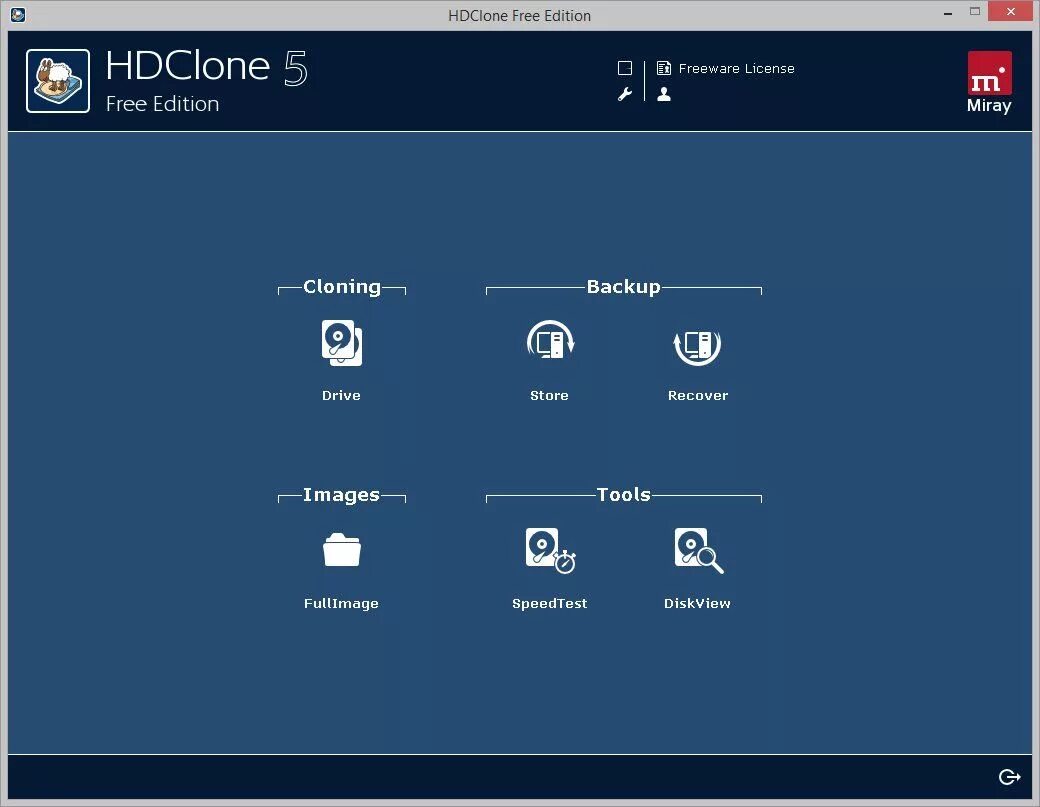Launch the SpeedTest tool icon
This screenshot has height=807, width=1040.
tap(550, 550)
